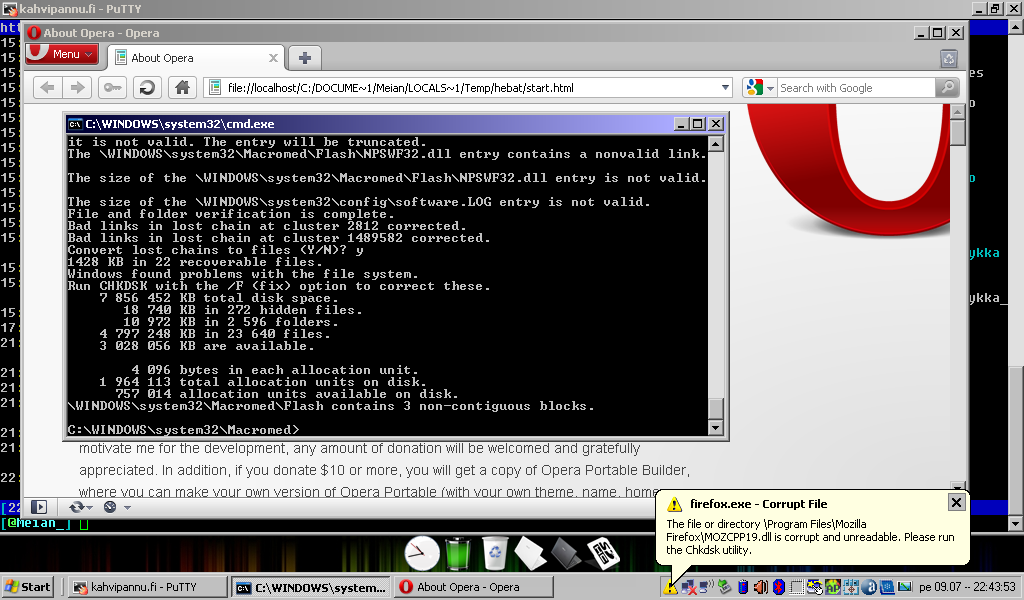This screenshot has height=600, width=1024.
Task: Add a new tab with plus button
Action: click(305, 57)
